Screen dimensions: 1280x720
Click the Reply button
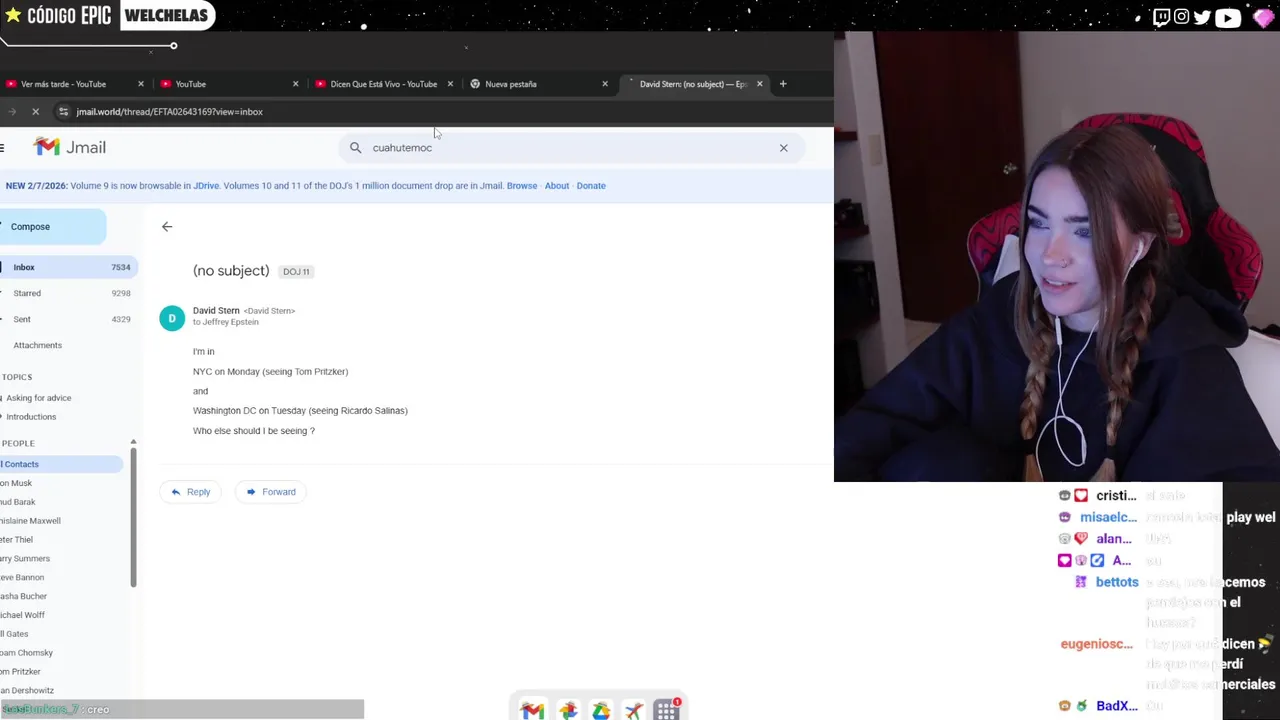[x=191, y=492]
